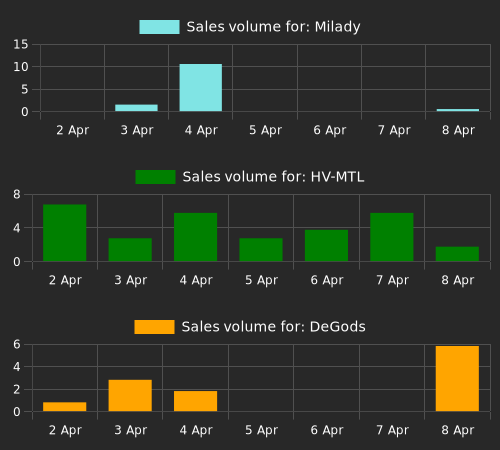The image size is (500, 450).
Task: Select the HV-MTL bar for 7 Apr
Action: (392, 237)
